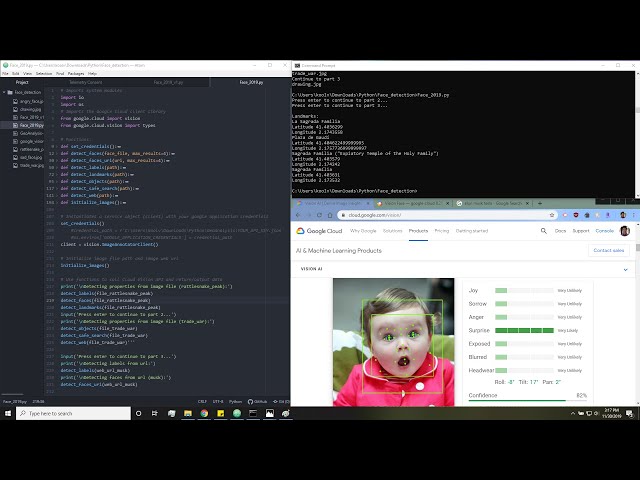This screenshot has height=480, width=640.
Task: Select angry_face image file in tree
Action: [x=28, y=101]
